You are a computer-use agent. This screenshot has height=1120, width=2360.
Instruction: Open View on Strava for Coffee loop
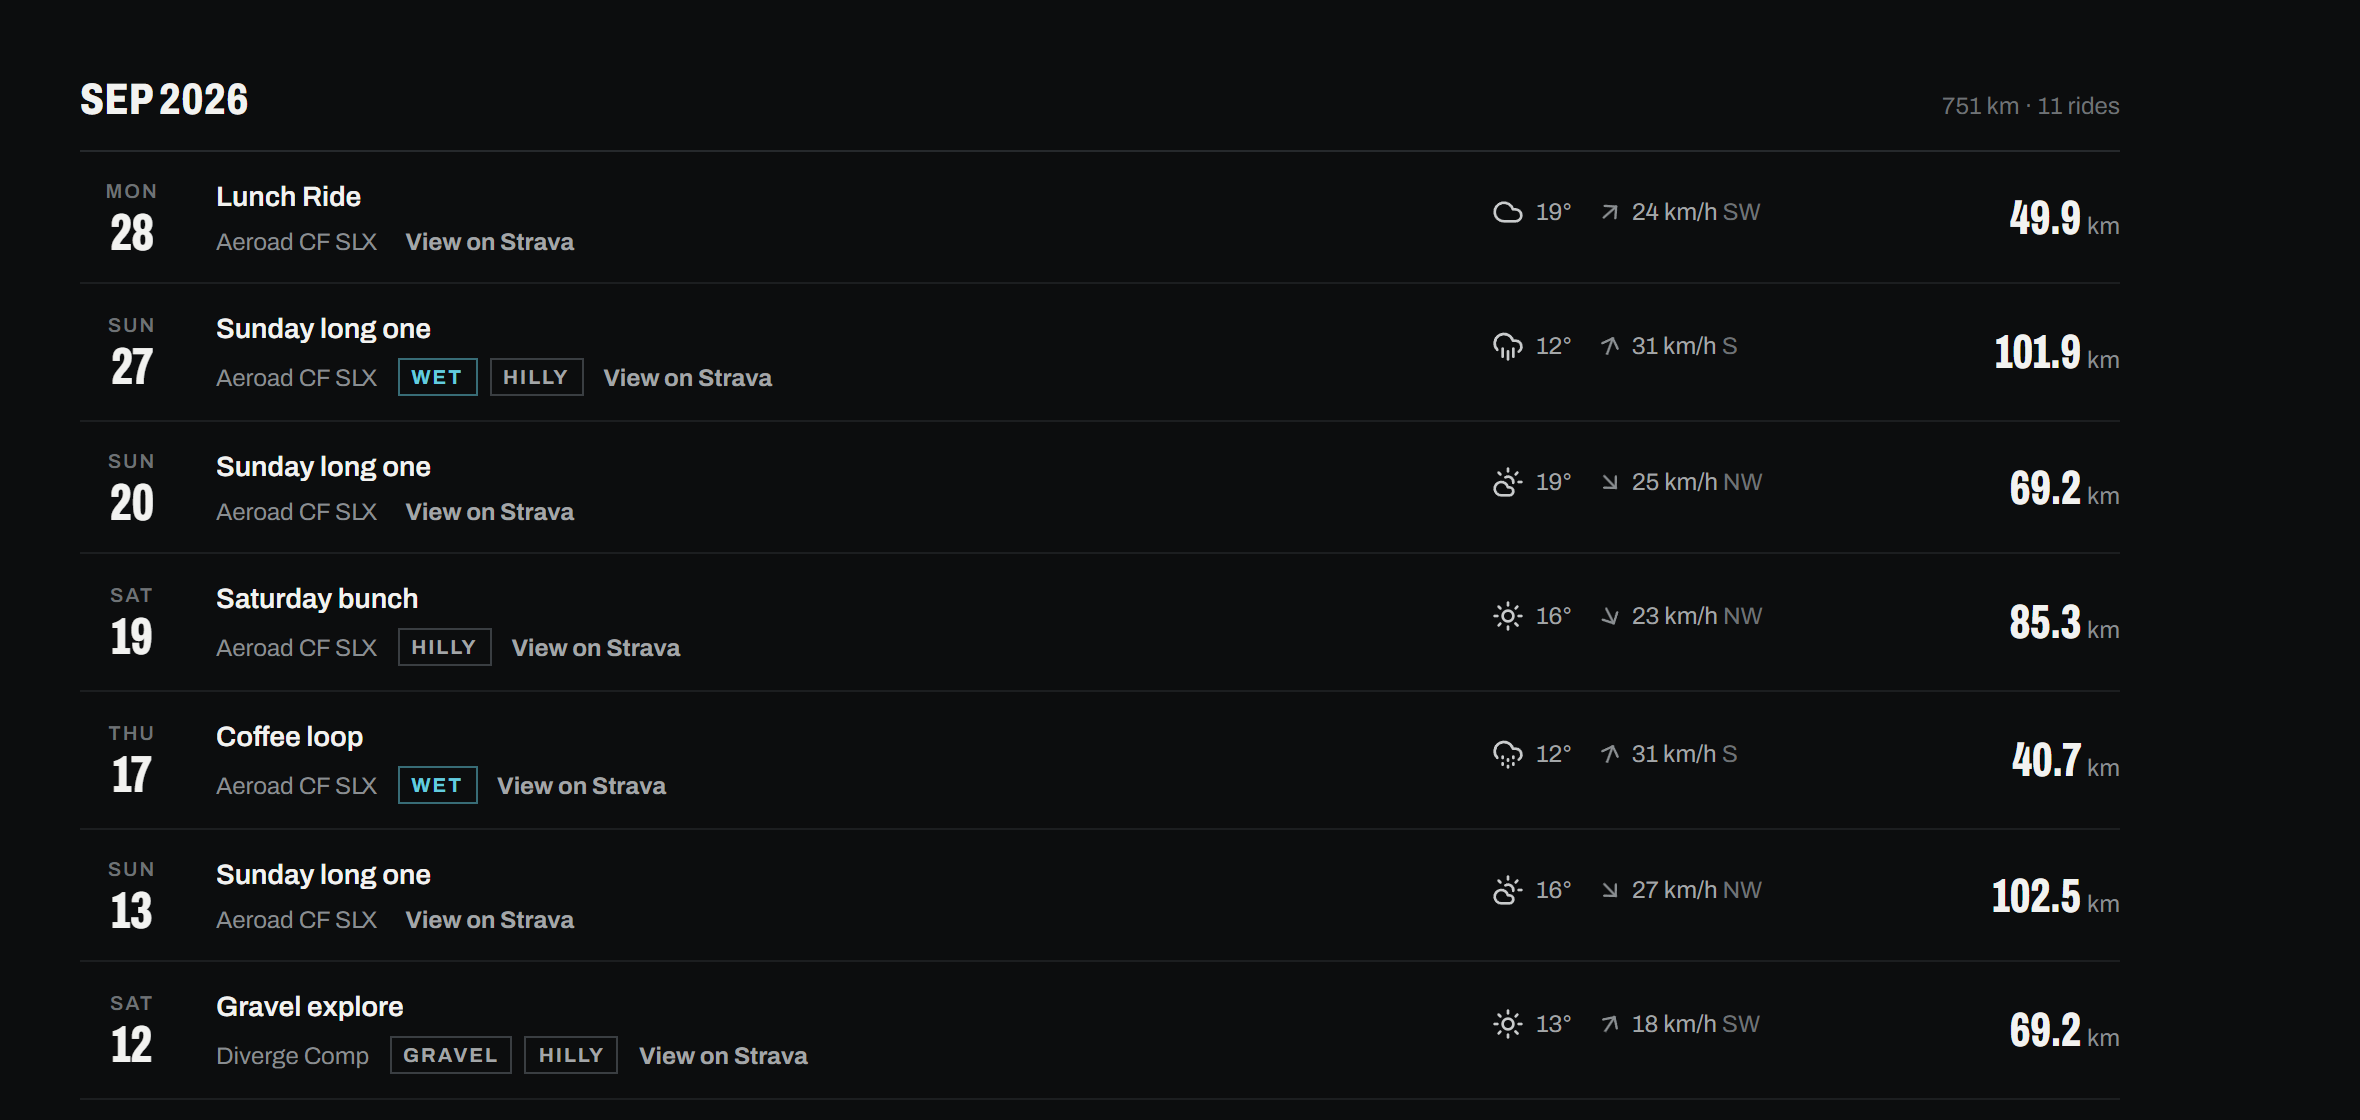point(581,786)
